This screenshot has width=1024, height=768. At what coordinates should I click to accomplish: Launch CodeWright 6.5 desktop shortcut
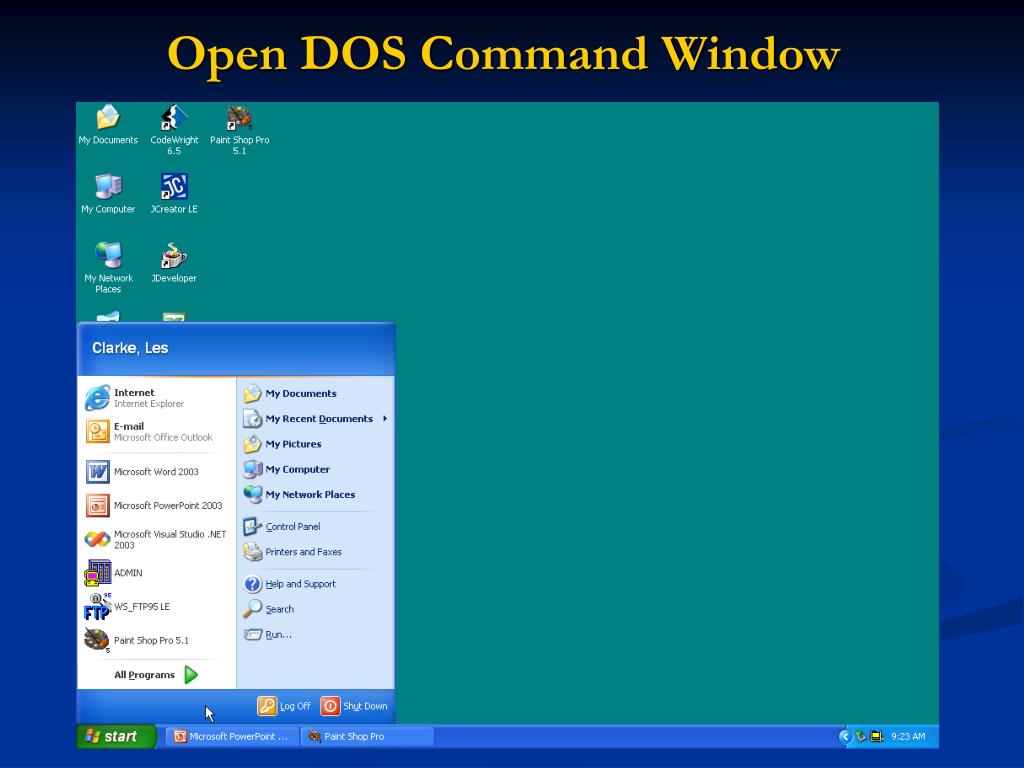pos(174,129)
